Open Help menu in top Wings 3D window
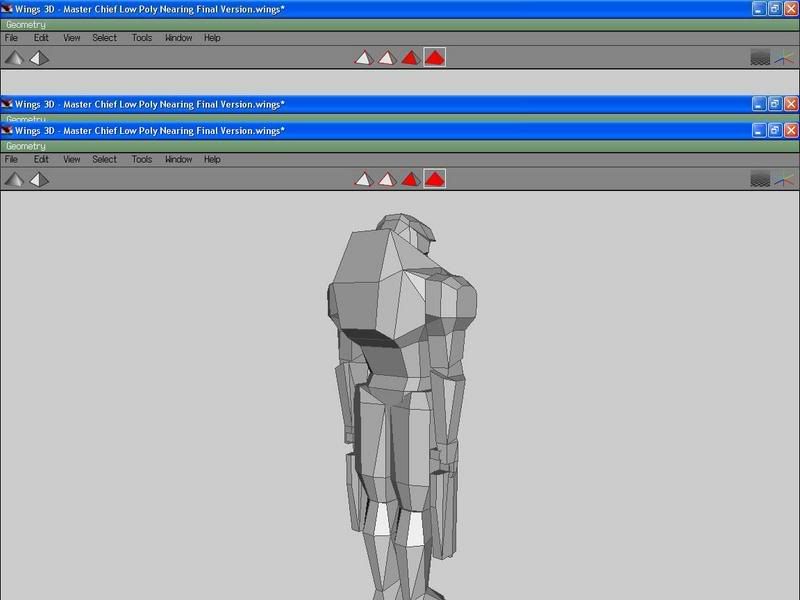This screenshot has height=600, width=800. tap(212, 38)
